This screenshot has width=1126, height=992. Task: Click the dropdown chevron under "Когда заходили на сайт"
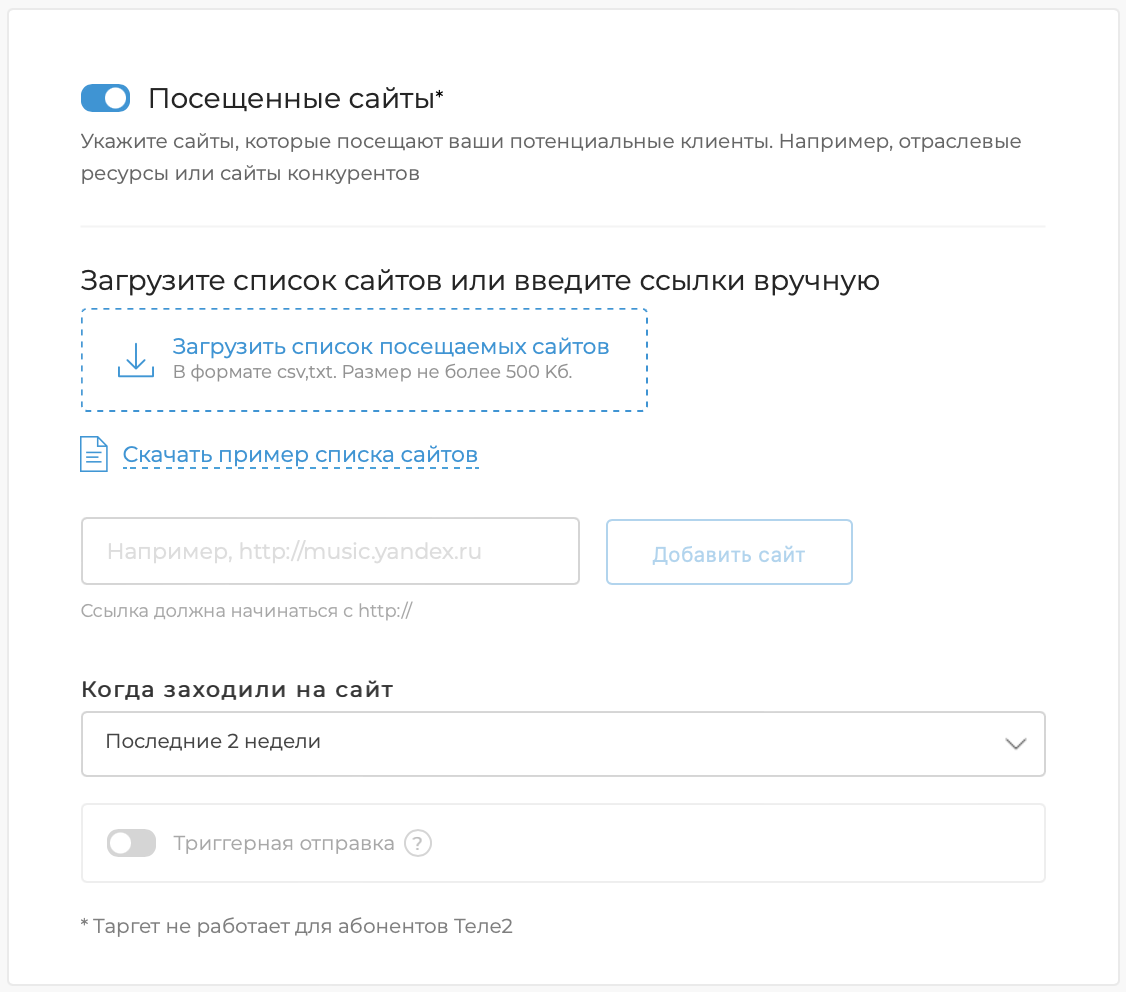(x=1015, y=743)
